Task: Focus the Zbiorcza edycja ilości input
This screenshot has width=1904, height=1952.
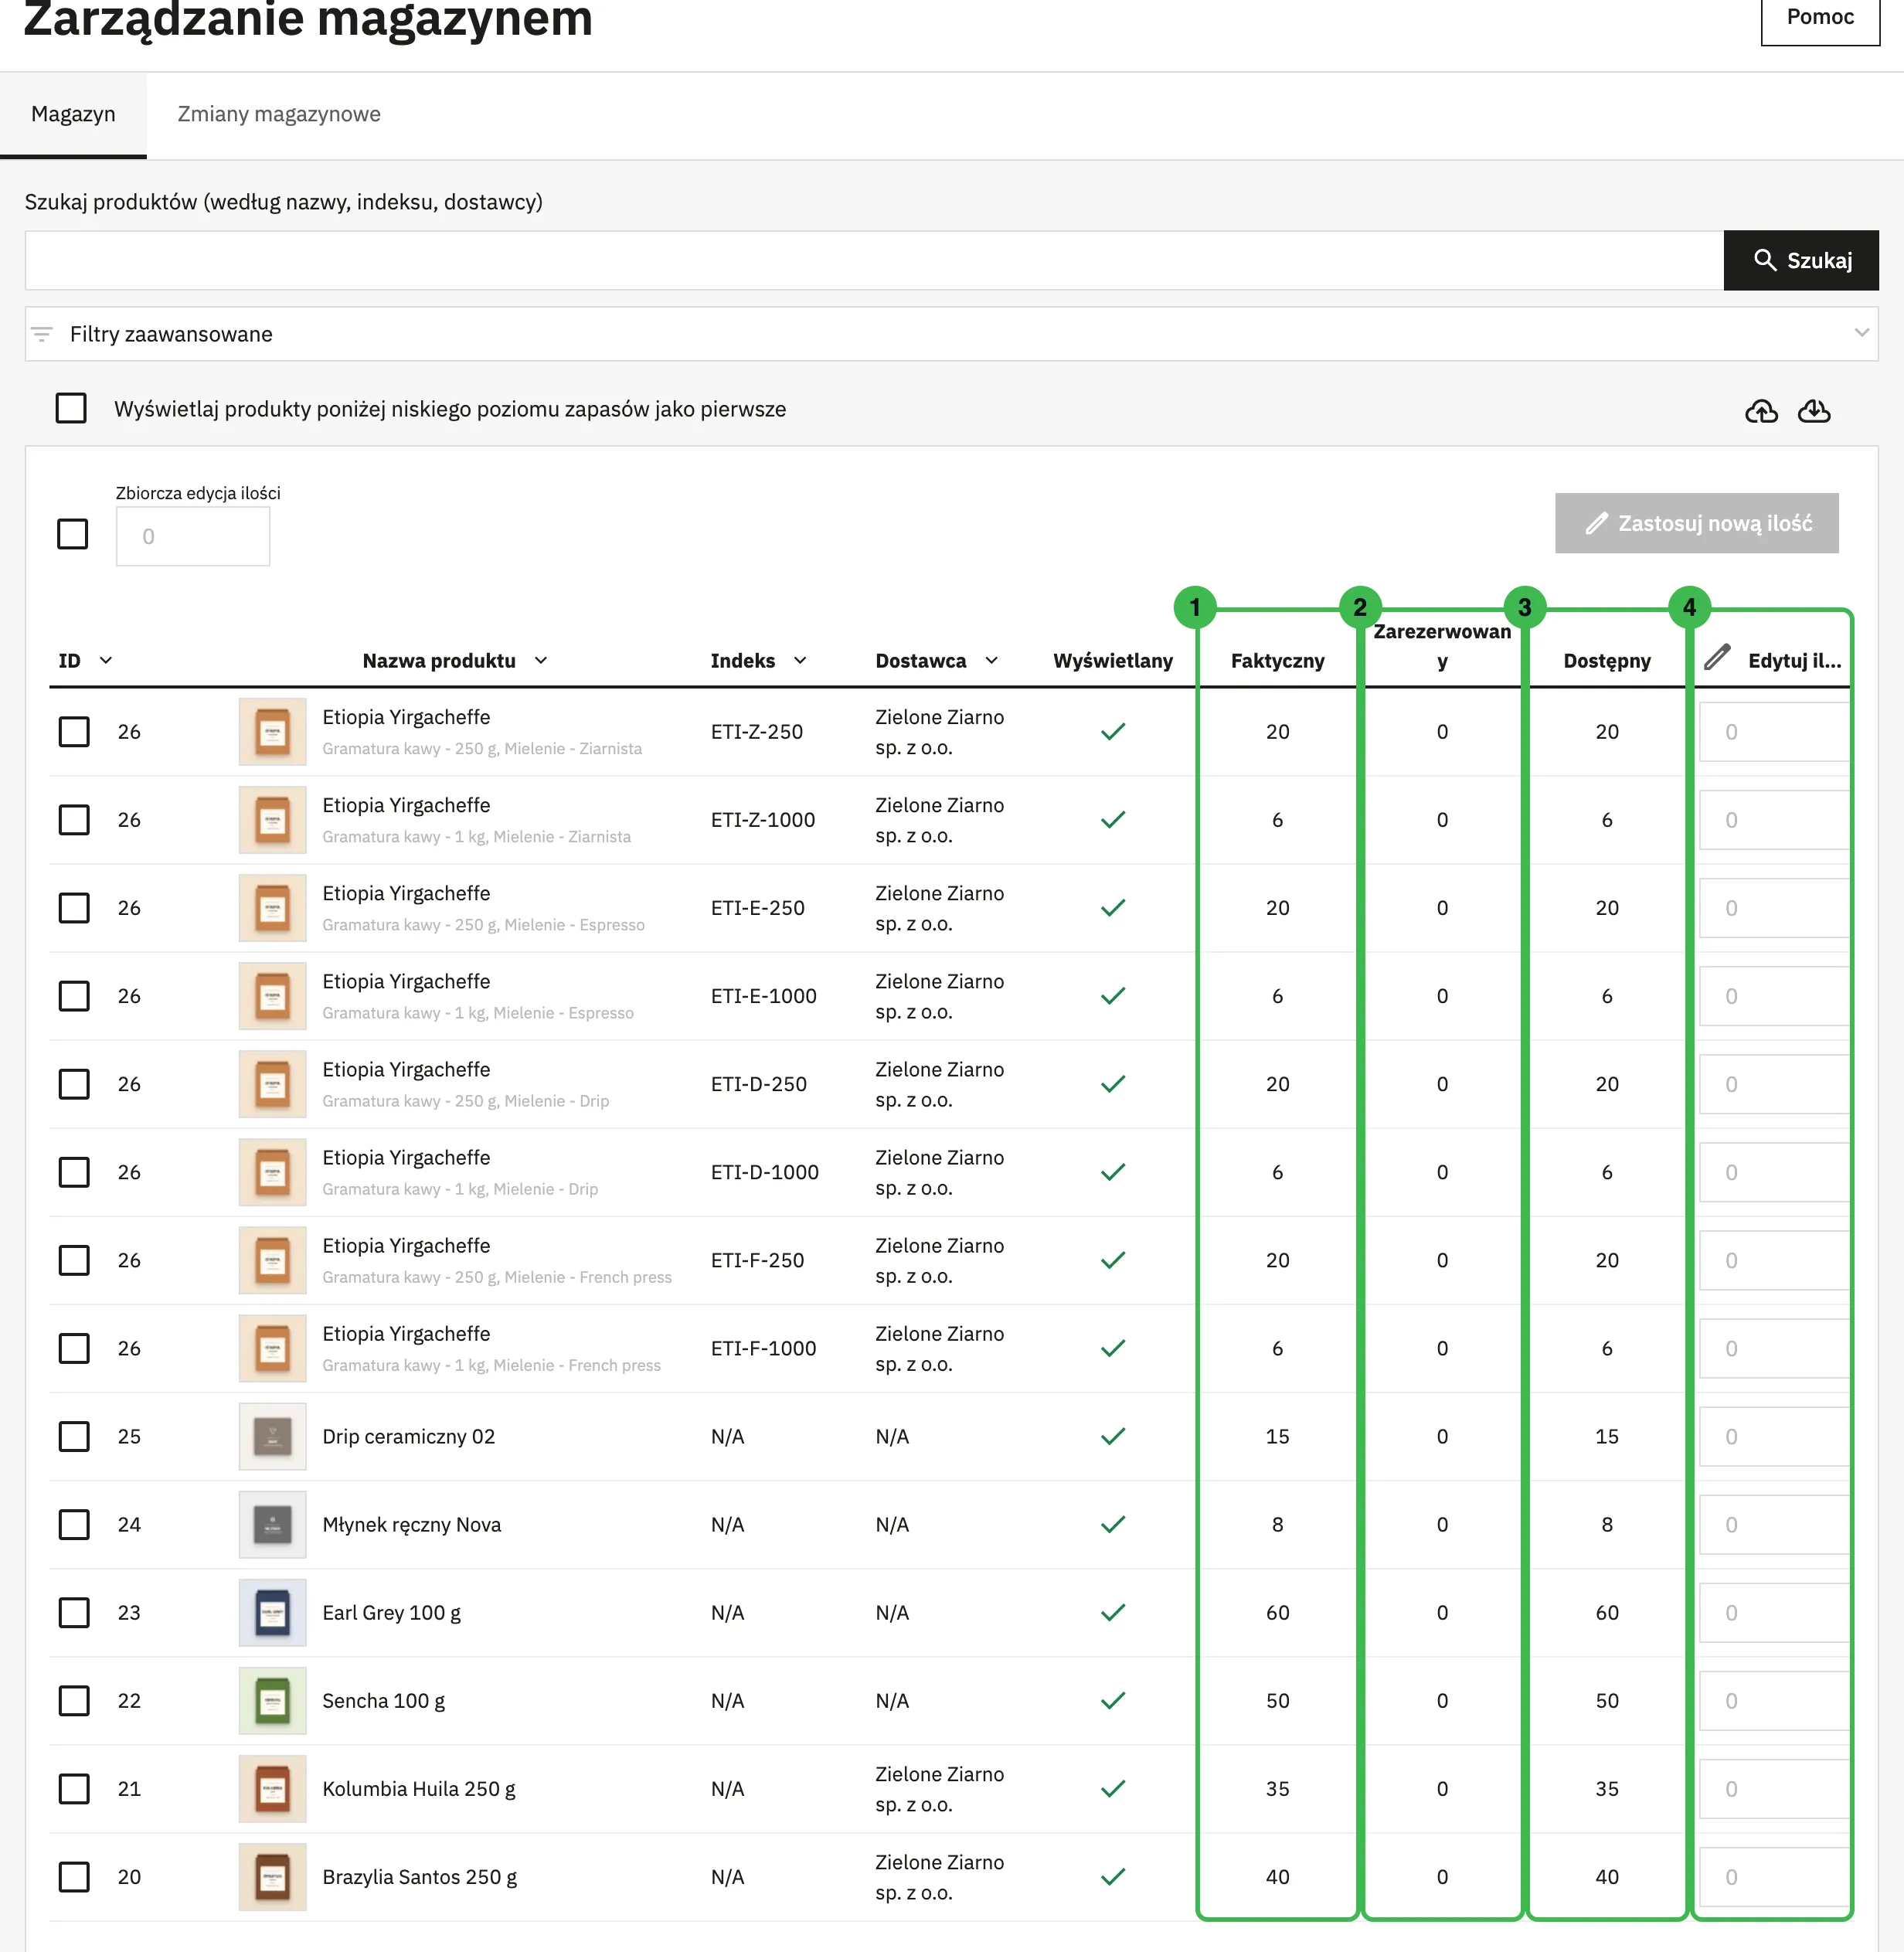Action: click(193, 536)
